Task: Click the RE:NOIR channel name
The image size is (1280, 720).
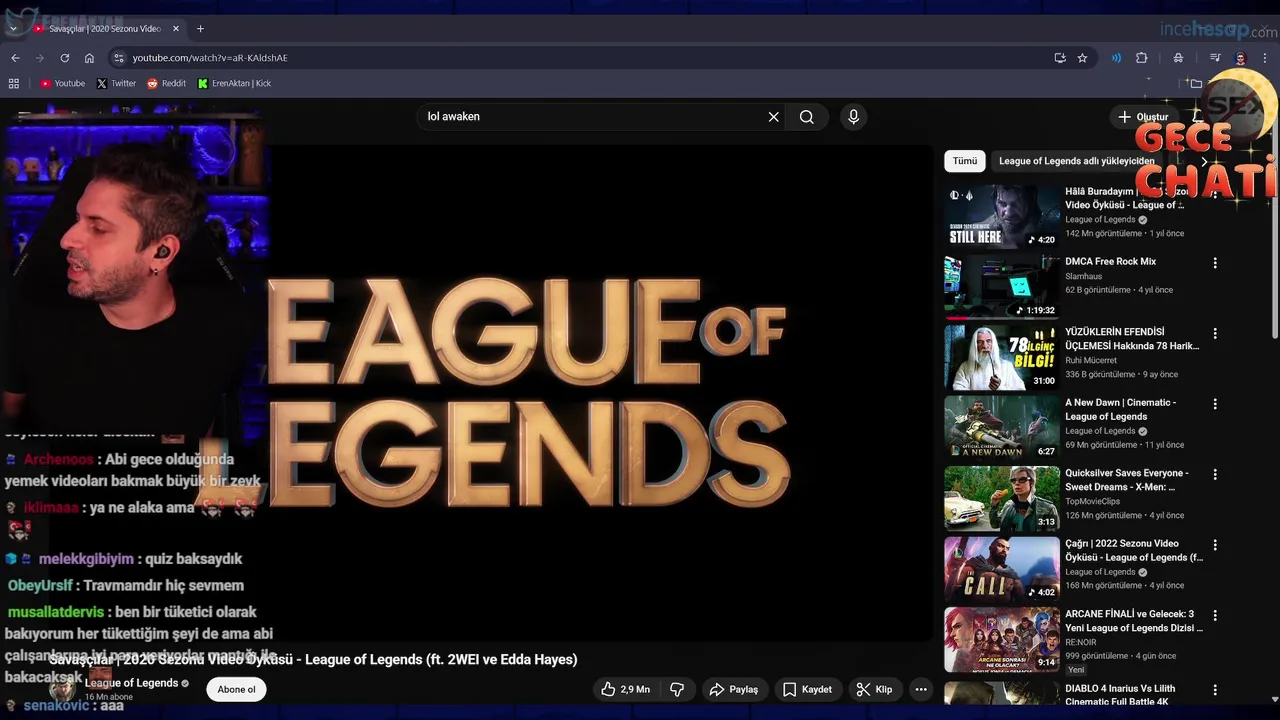Action: 1081,642
